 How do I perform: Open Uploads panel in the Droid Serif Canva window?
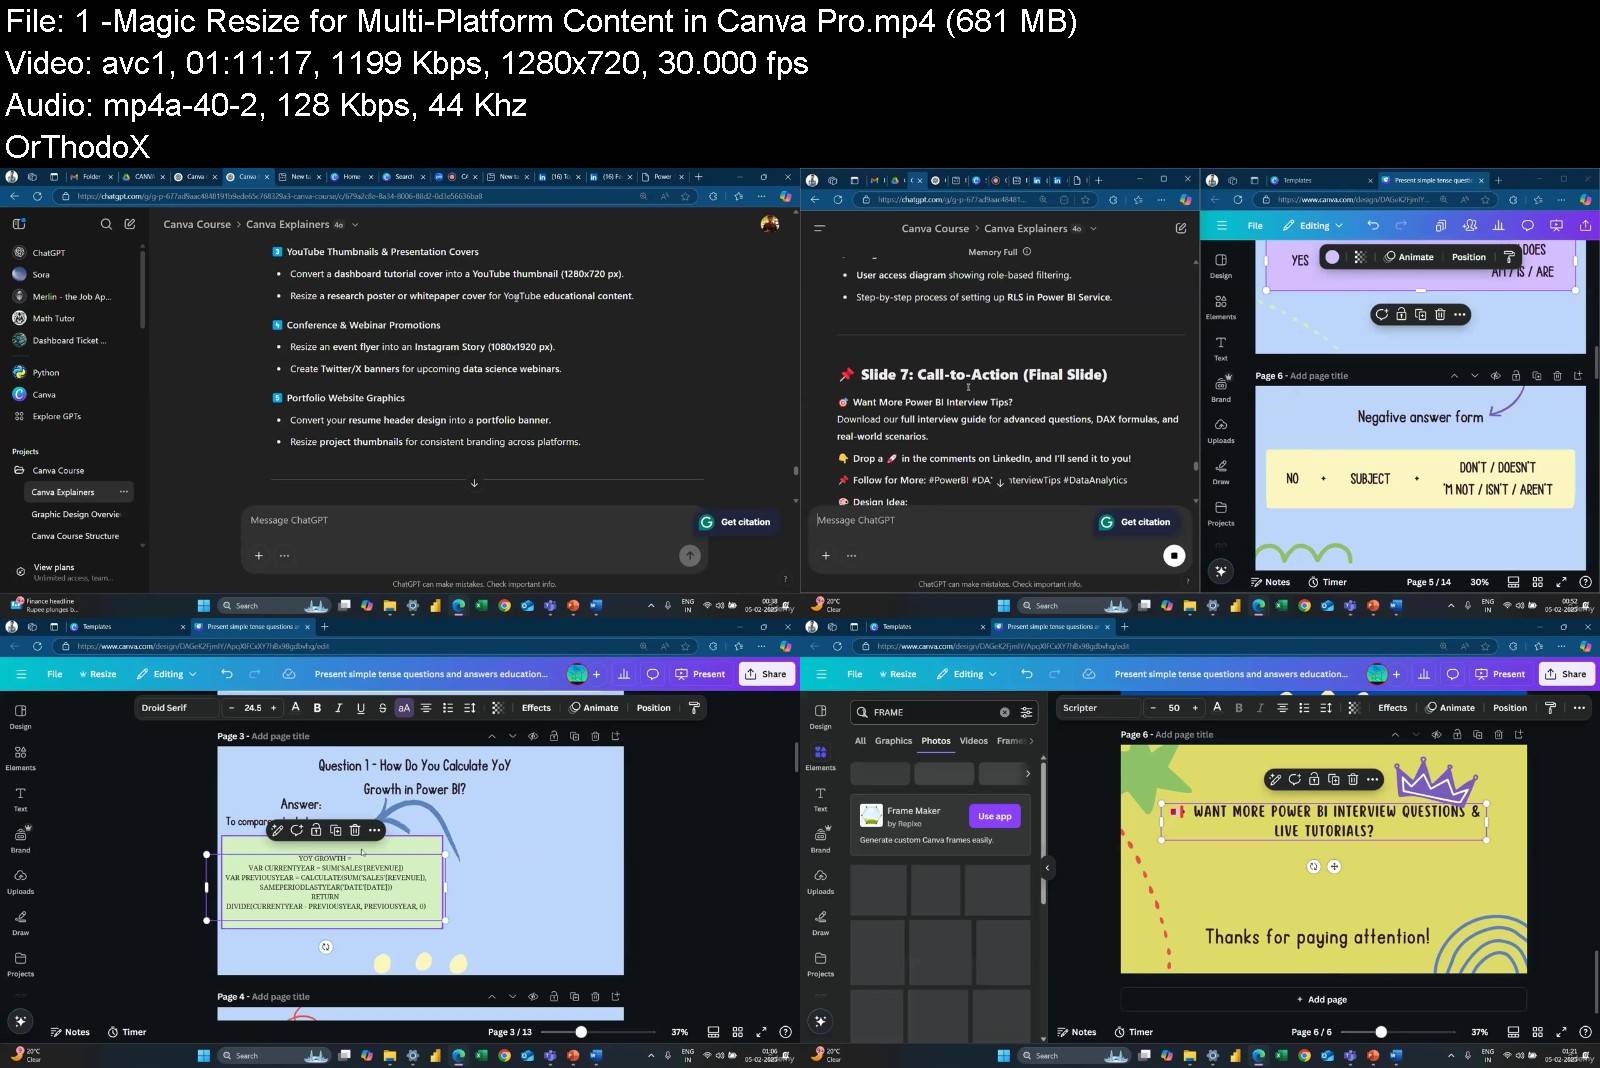coord(20,881)
